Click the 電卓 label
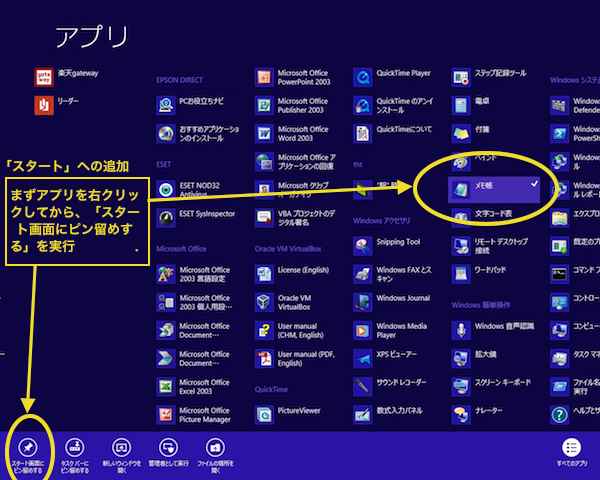 (x=482, y=101)
